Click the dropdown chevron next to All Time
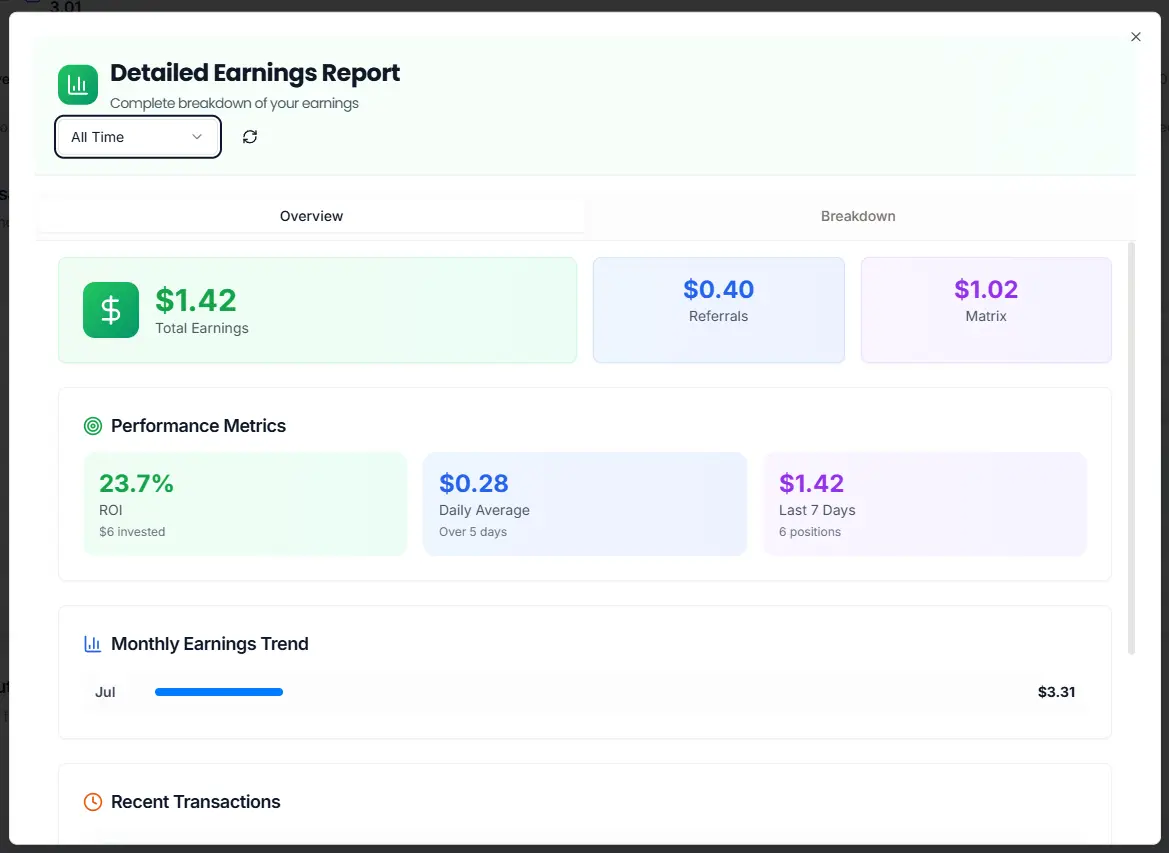Image resolution: width=1169 pixels, height=853 pixels. (197, 136)
